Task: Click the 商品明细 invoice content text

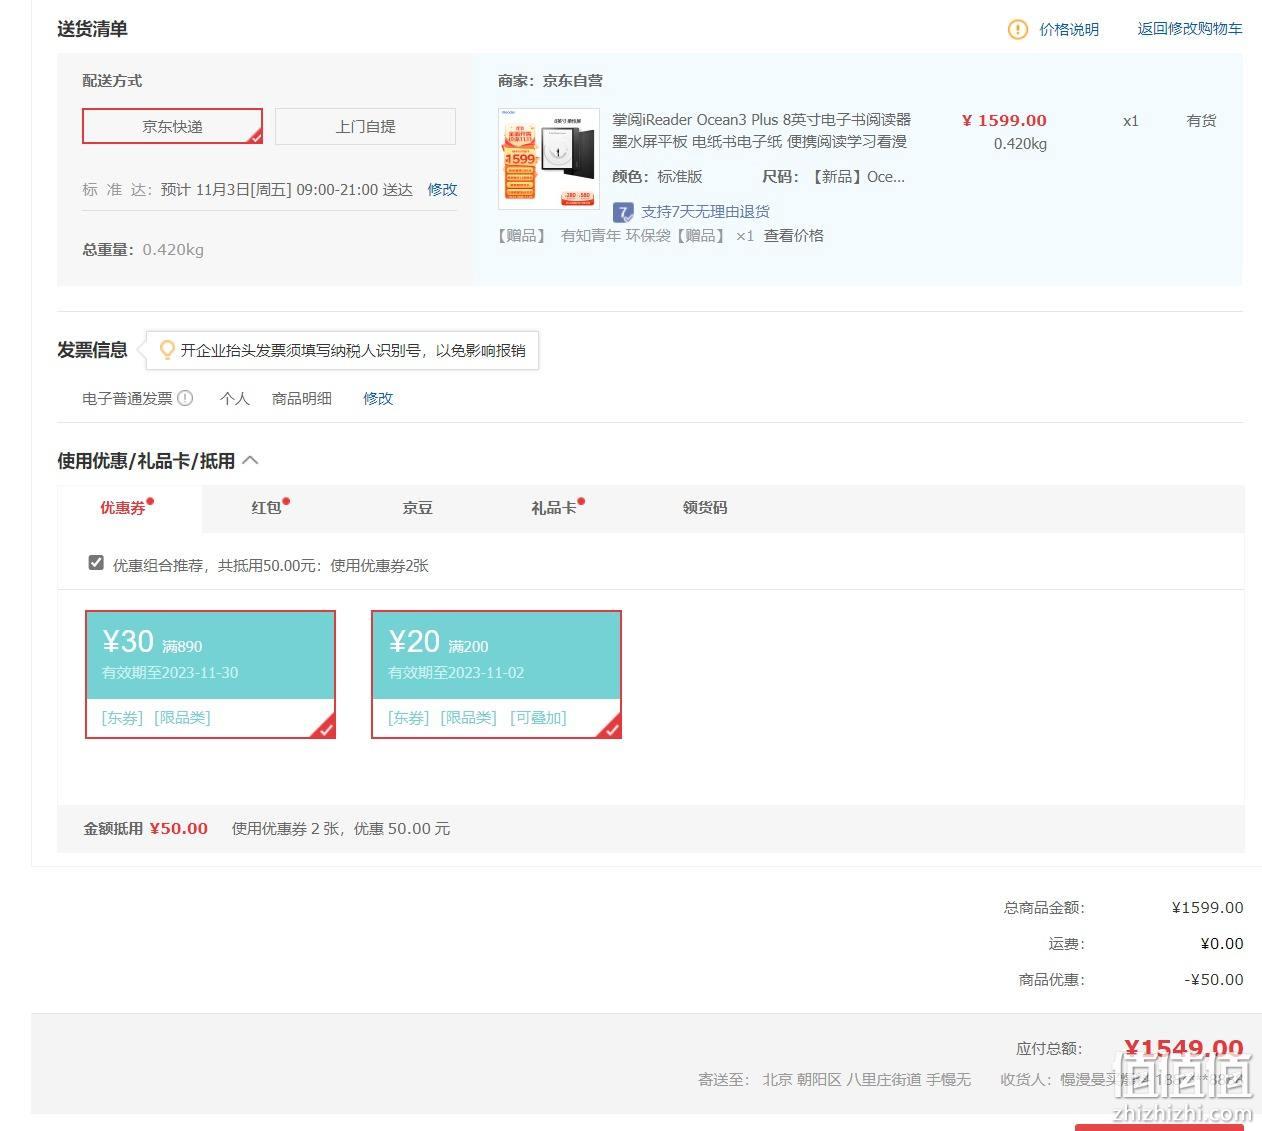Action: (x=302, y=398)
